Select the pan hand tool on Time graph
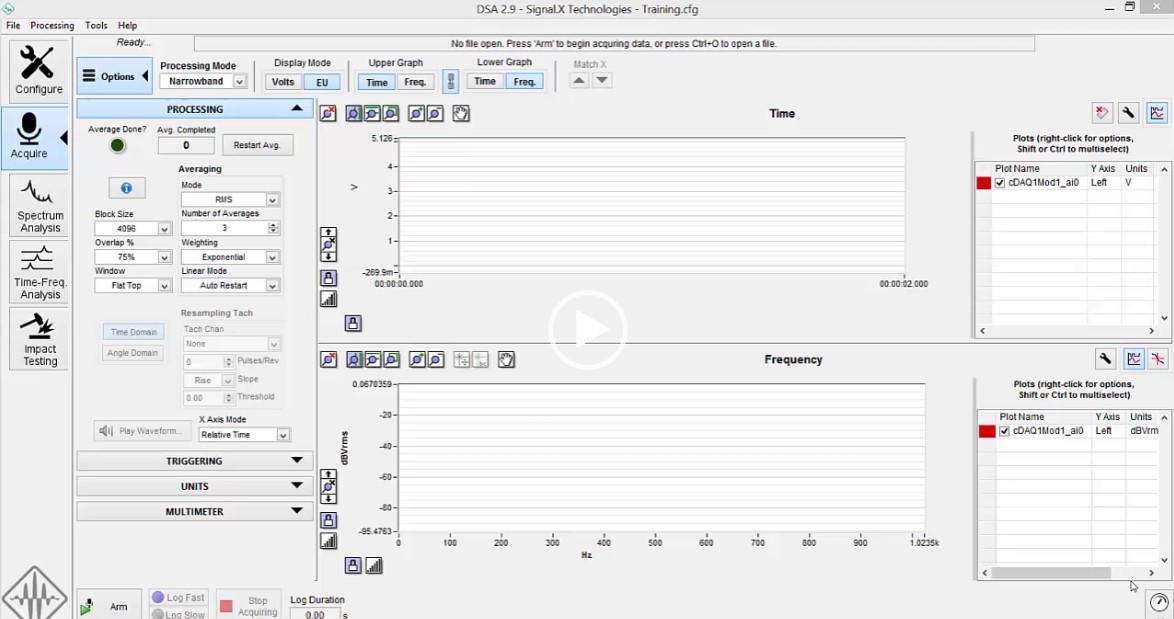The image size is (1174, 619). tap(461, 113)
